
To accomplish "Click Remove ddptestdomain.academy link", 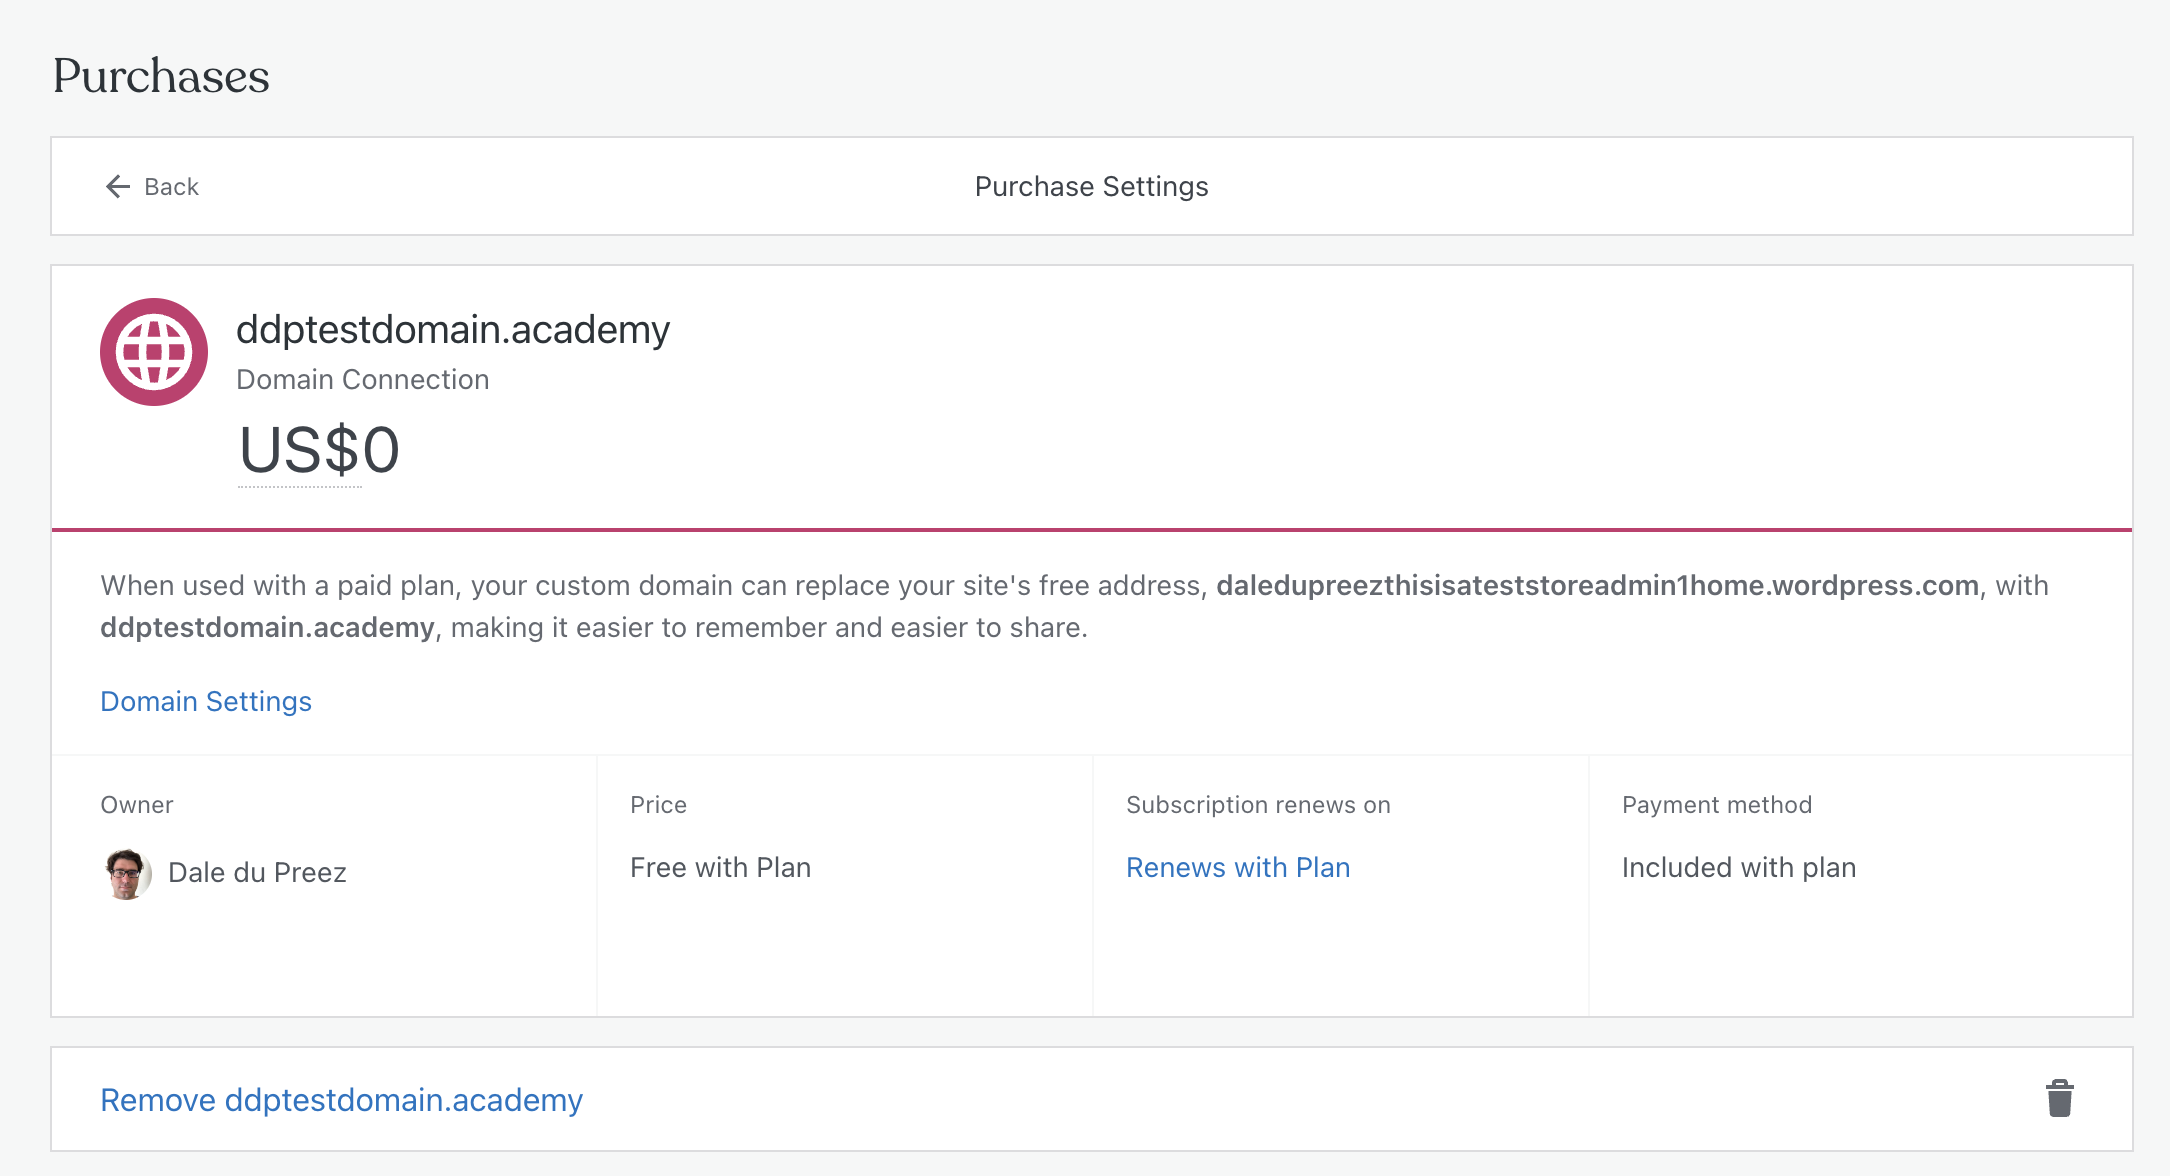I will coord(341,1100).
